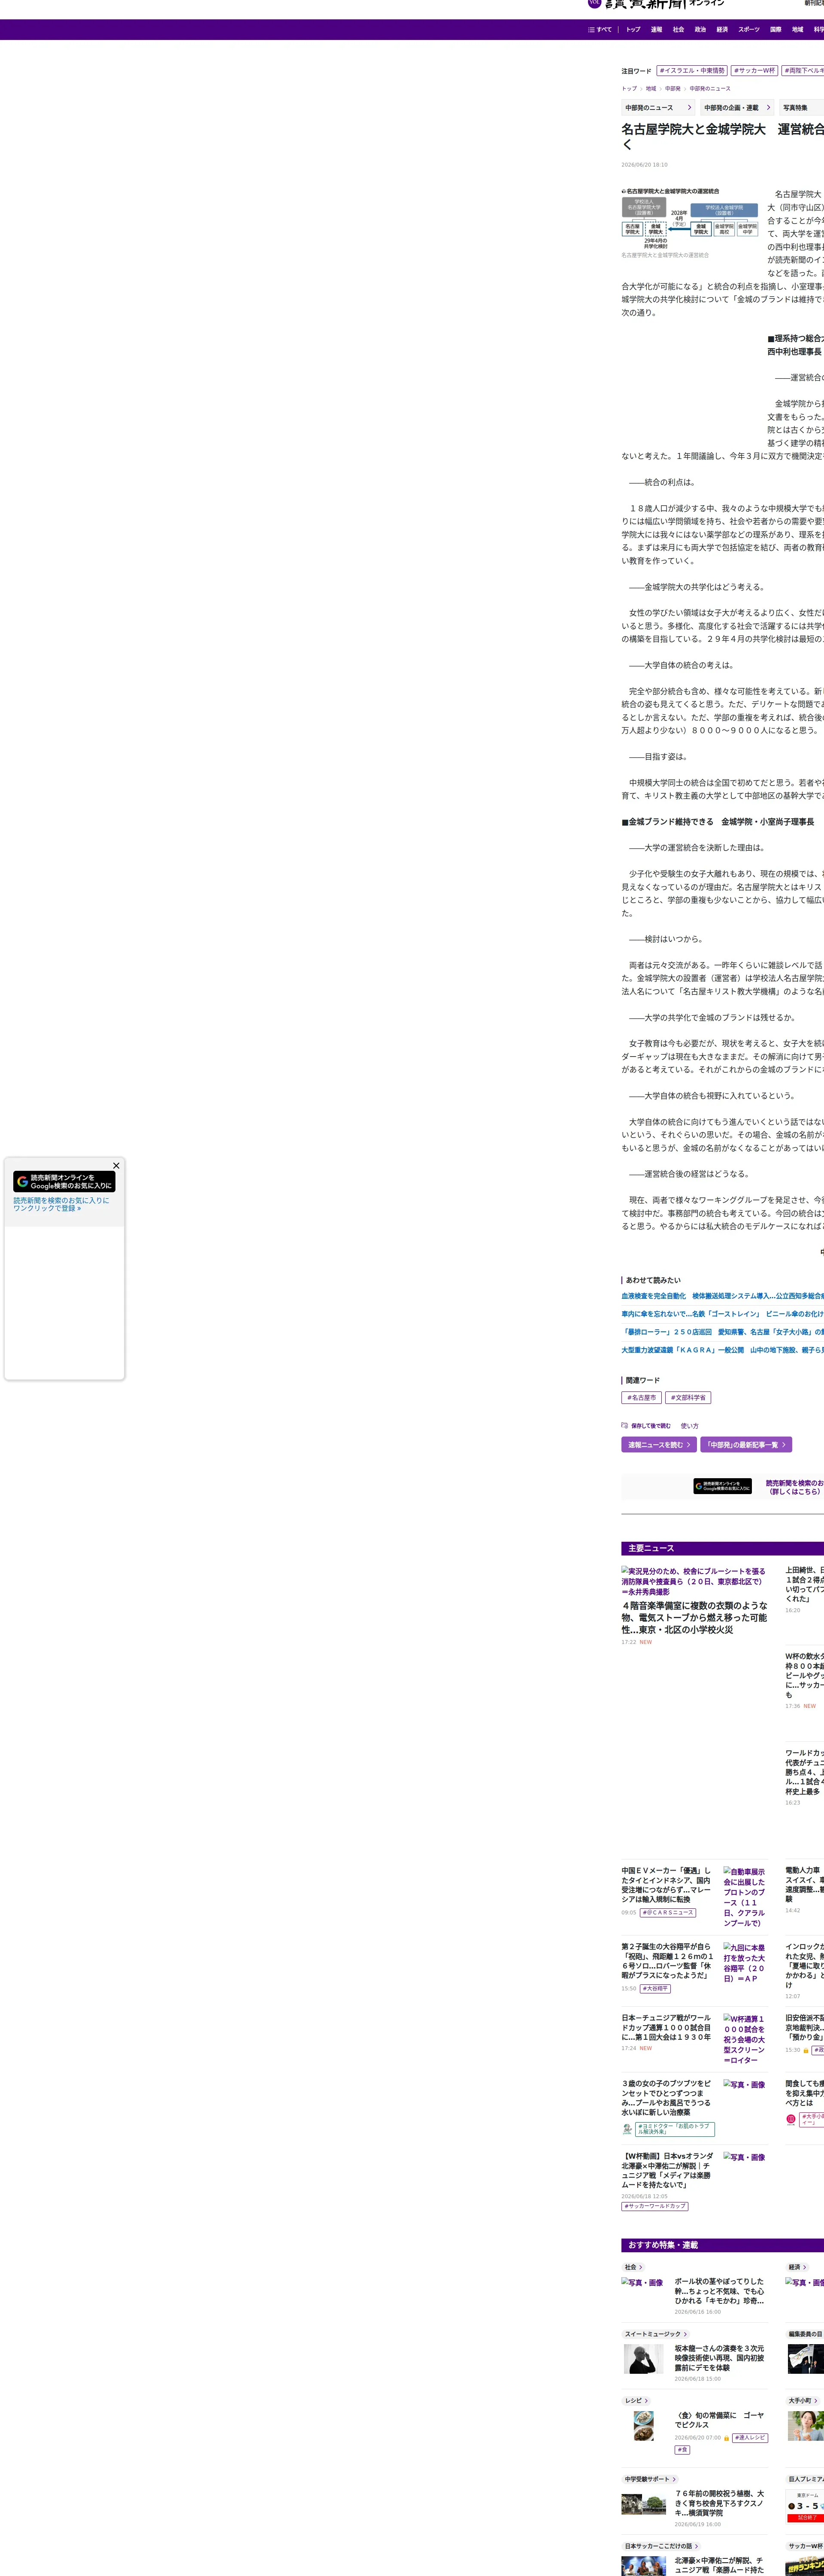
Task: Go to the 経済 section
Action: point(722,29)
